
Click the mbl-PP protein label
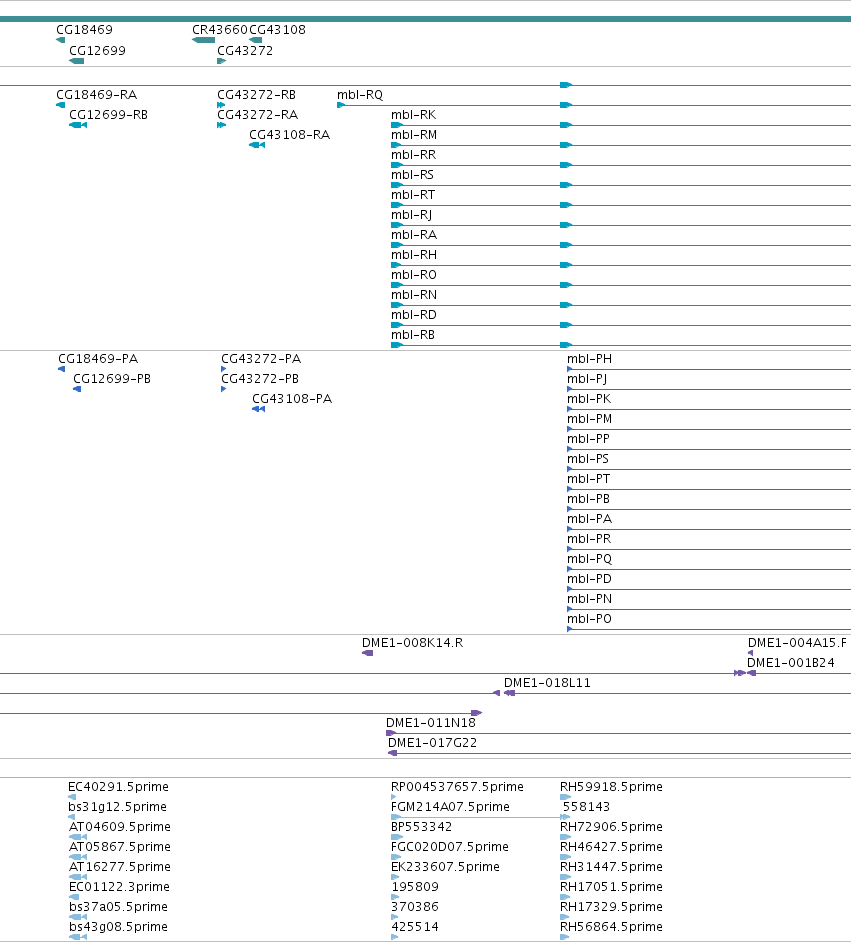(588, 439)
